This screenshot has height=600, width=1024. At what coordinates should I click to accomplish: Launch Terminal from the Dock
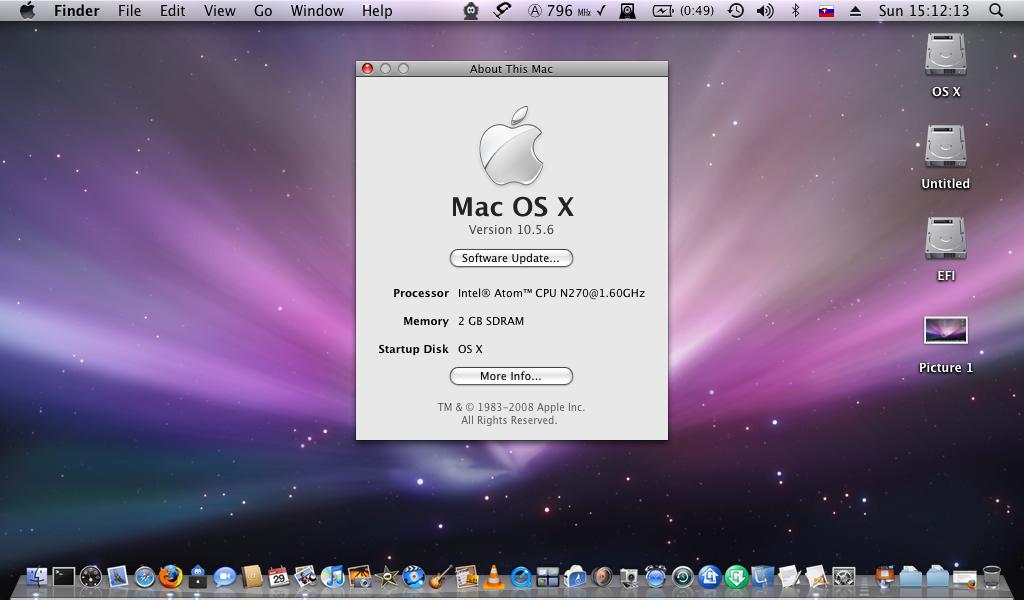pyautogui.click(x=64, y=577)
